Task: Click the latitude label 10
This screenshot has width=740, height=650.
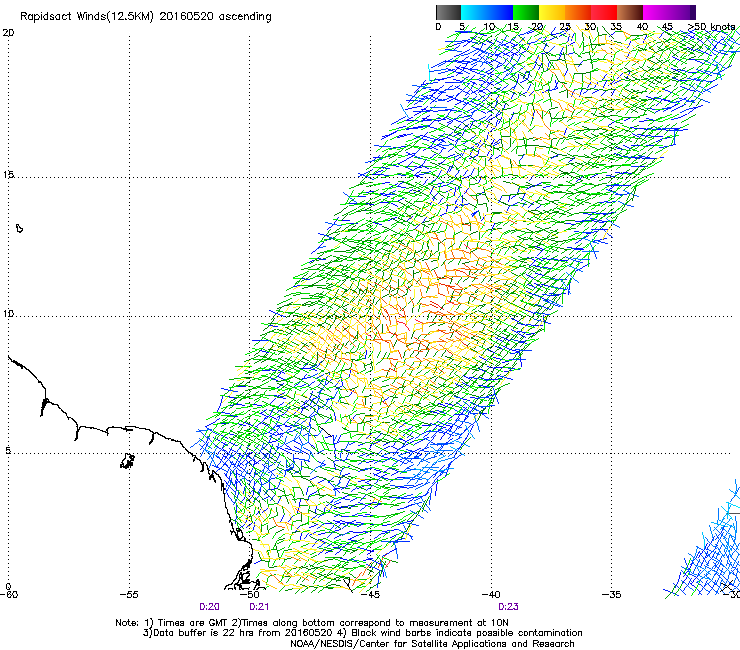Action: click(8, 313)
